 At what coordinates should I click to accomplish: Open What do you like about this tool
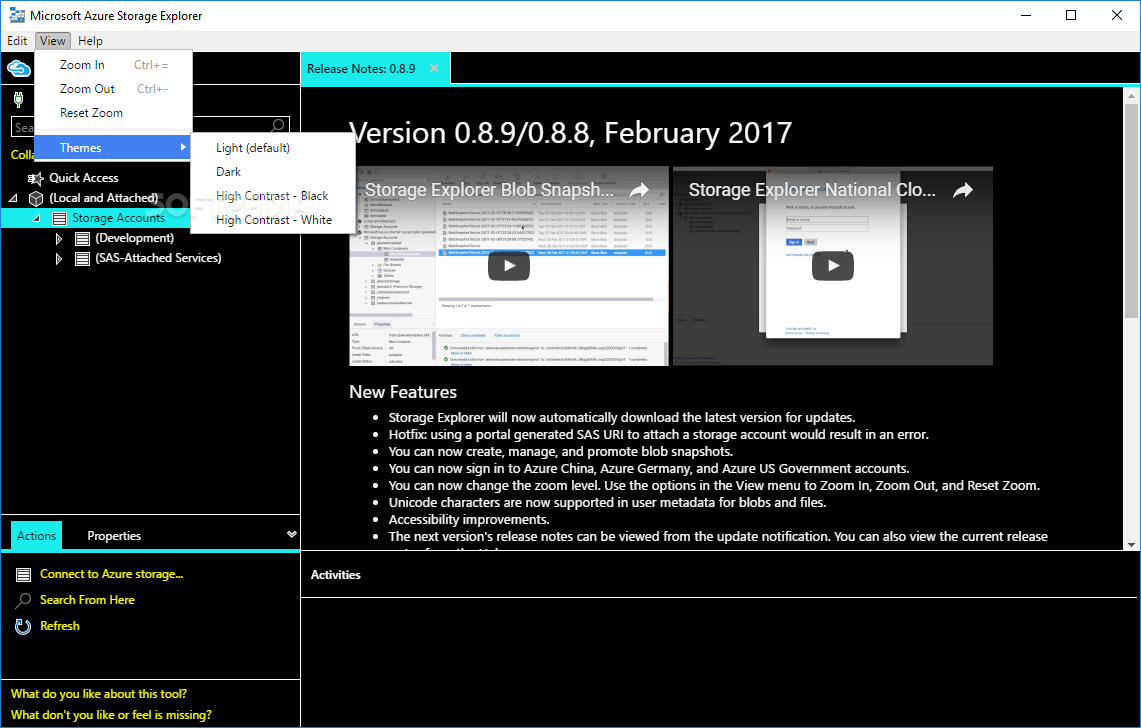99,694
